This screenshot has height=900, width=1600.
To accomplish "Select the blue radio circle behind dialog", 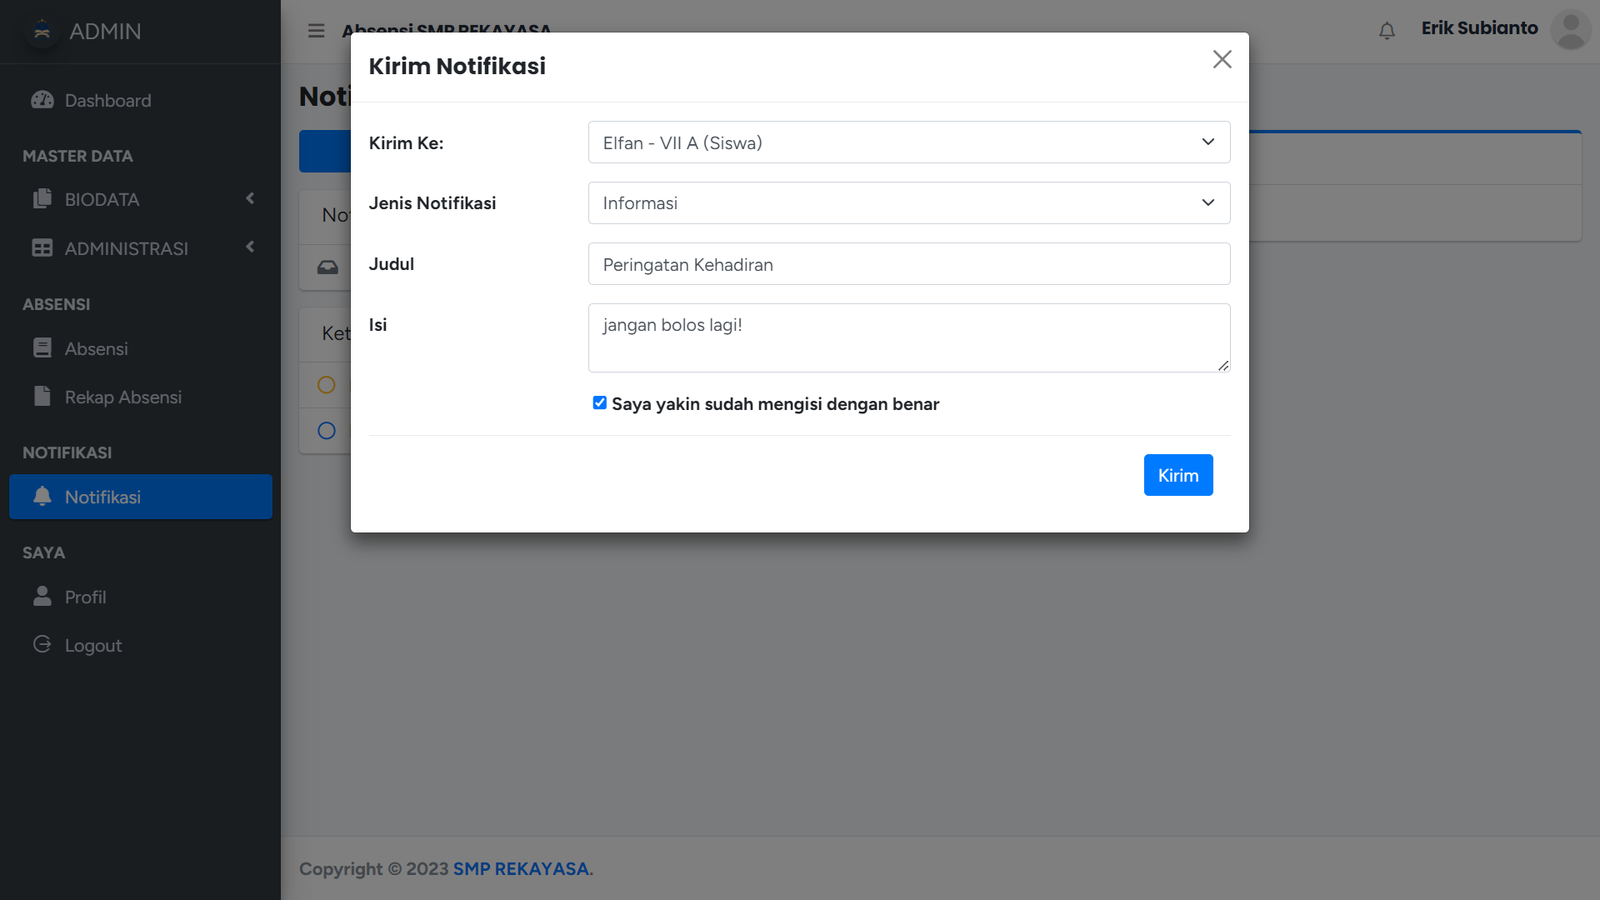I will pyautogui.click(x=326, y=431).
